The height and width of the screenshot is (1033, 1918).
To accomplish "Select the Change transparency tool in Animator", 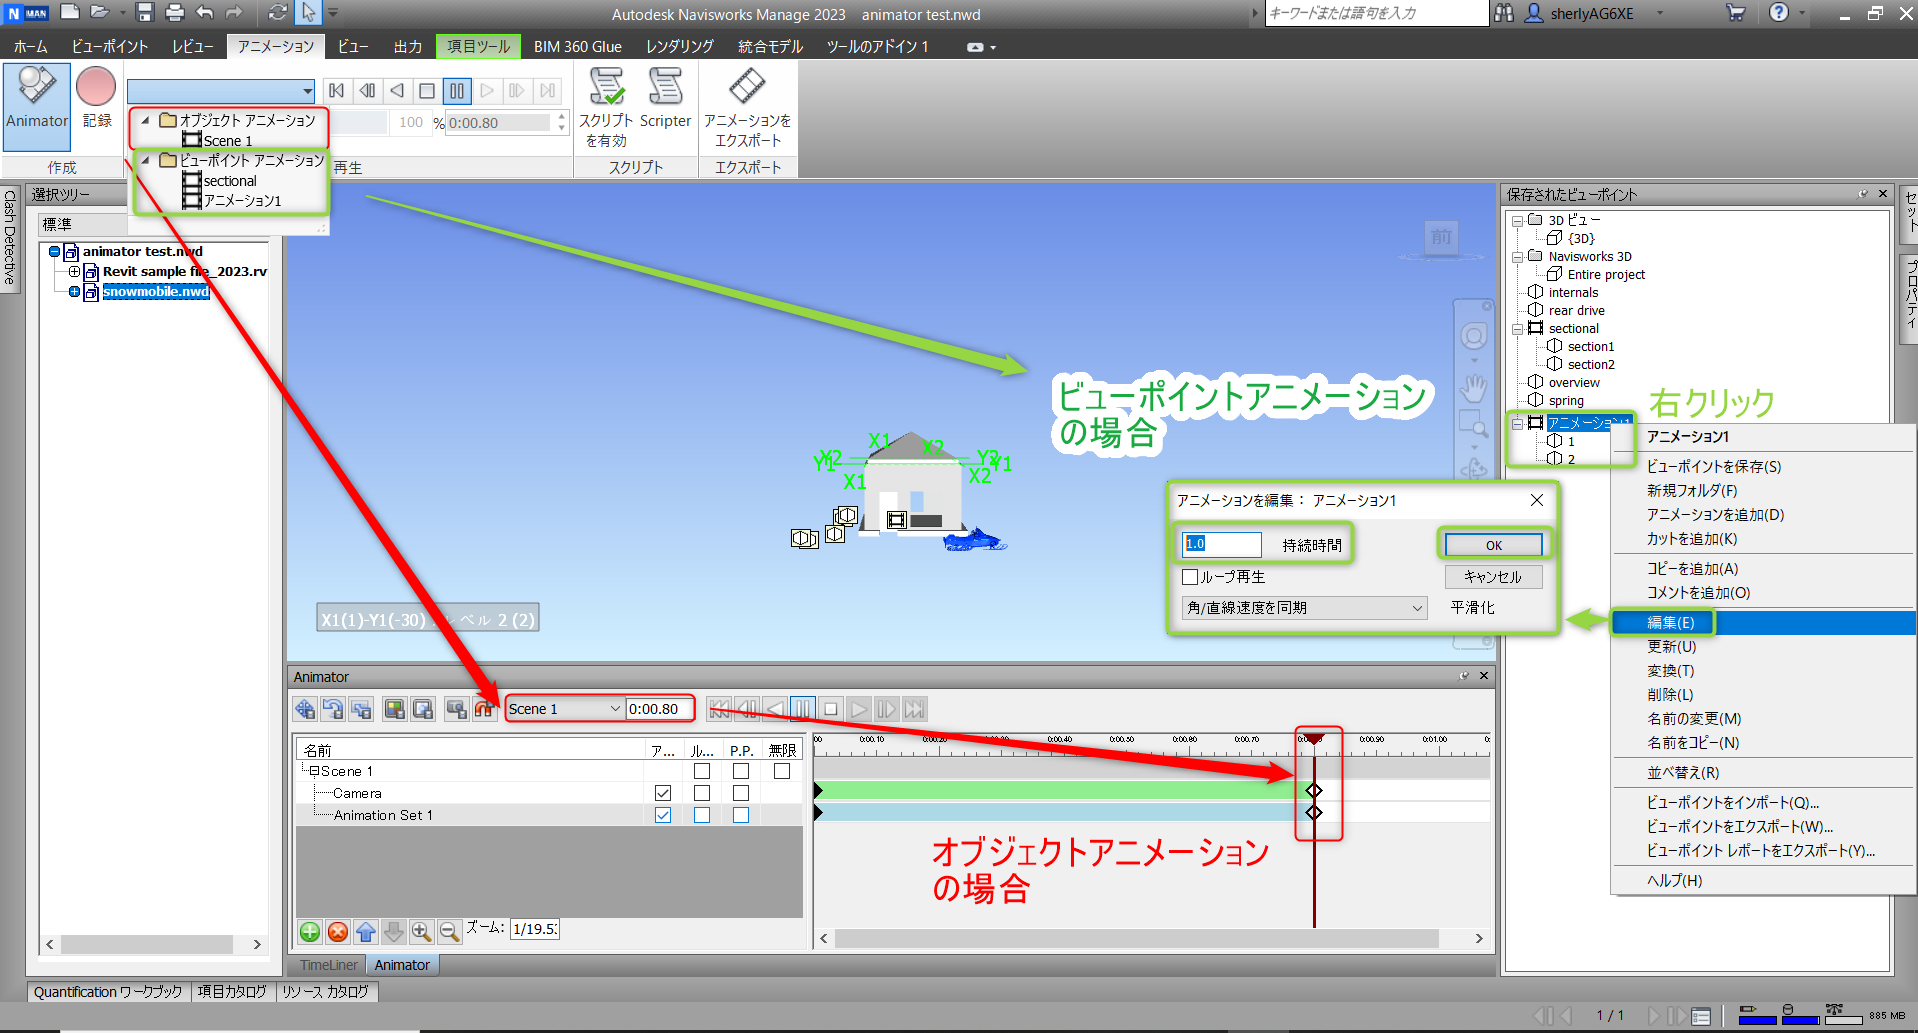I will point(423,709).
